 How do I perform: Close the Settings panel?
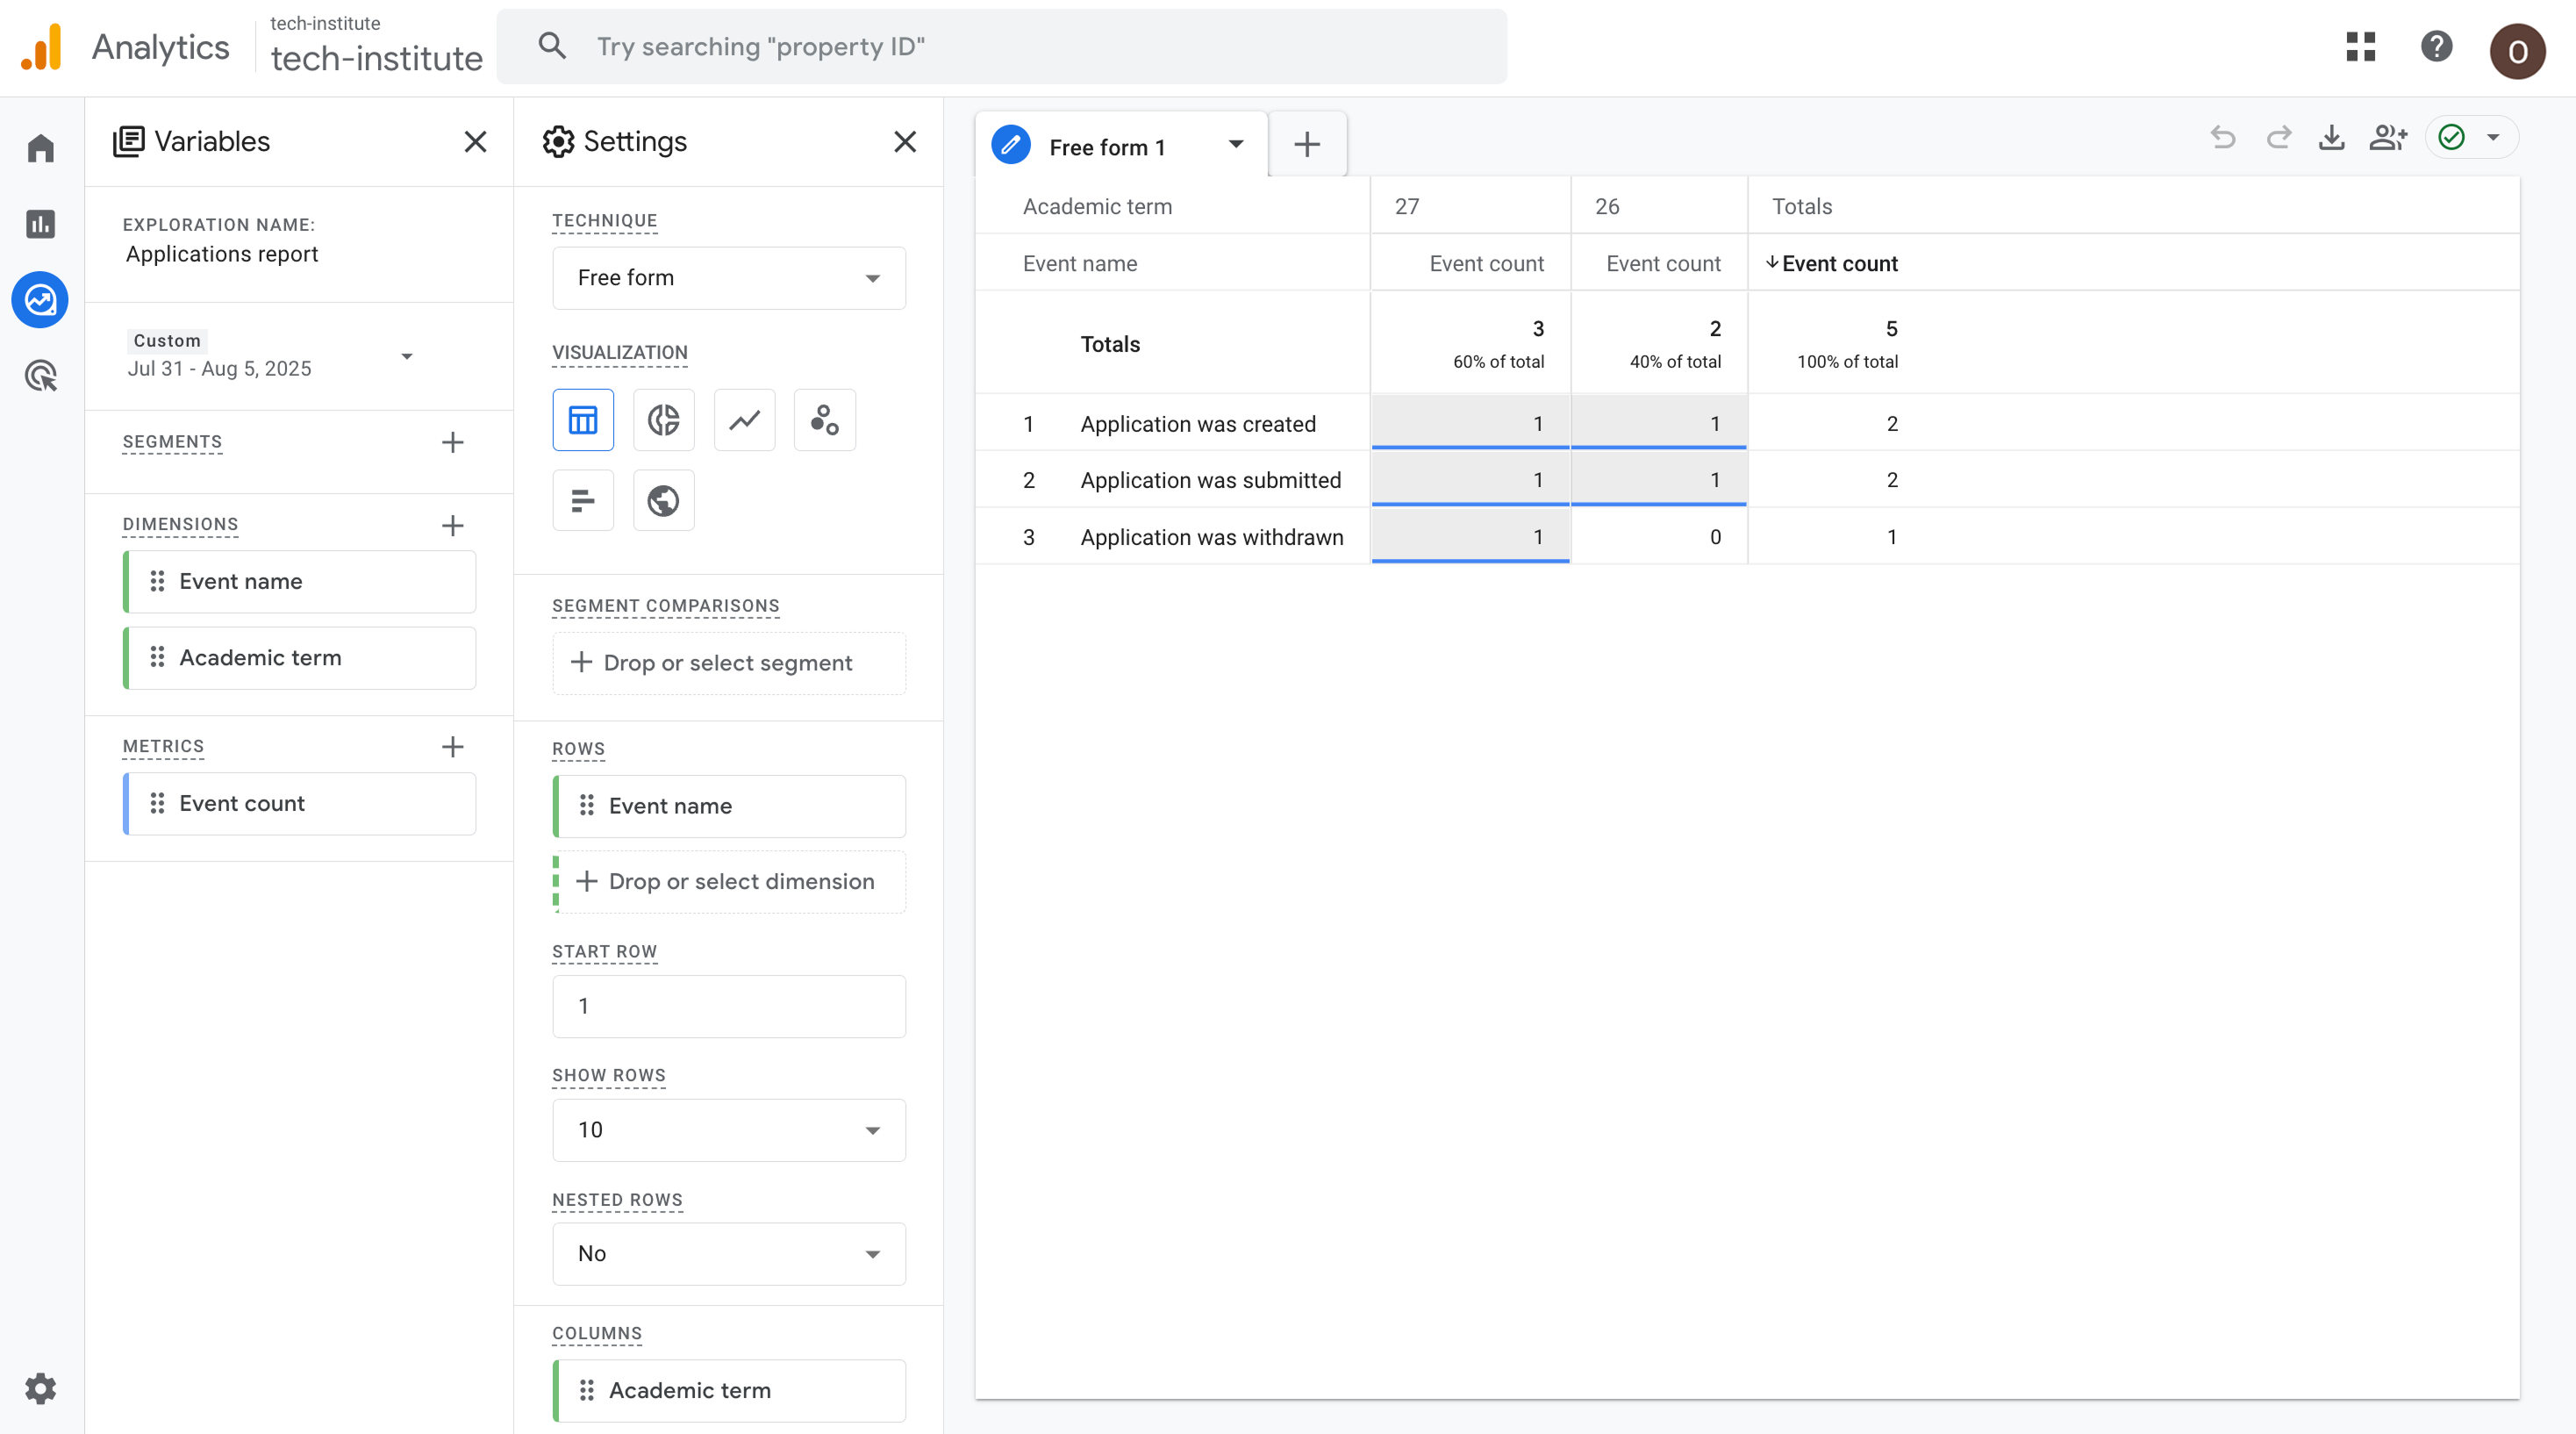[x=905, y=142]
